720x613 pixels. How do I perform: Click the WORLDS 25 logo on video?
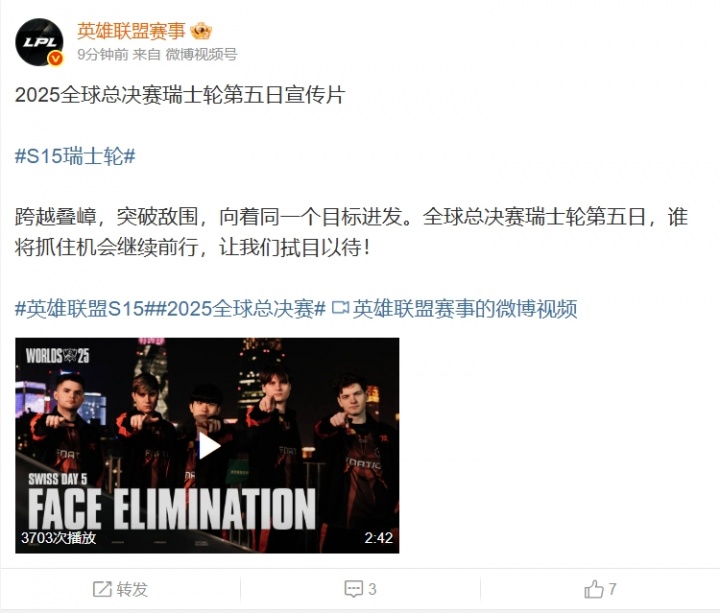[58, 355]
